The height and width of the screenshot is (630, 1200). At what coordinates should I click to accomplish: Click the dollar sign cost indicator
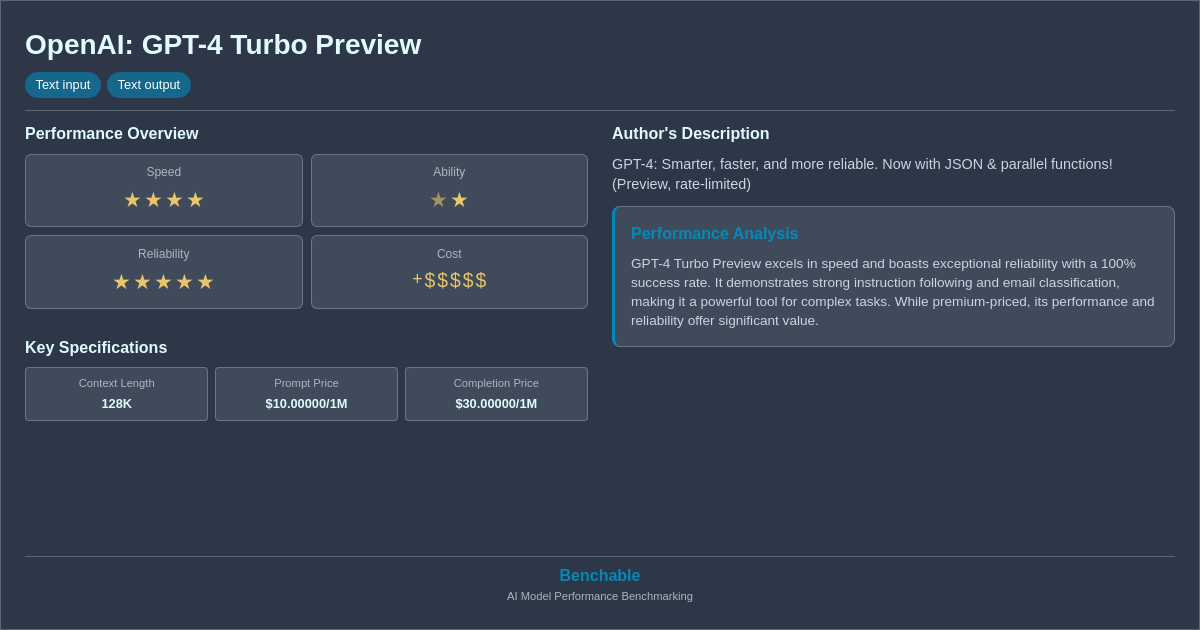point(455,280)
